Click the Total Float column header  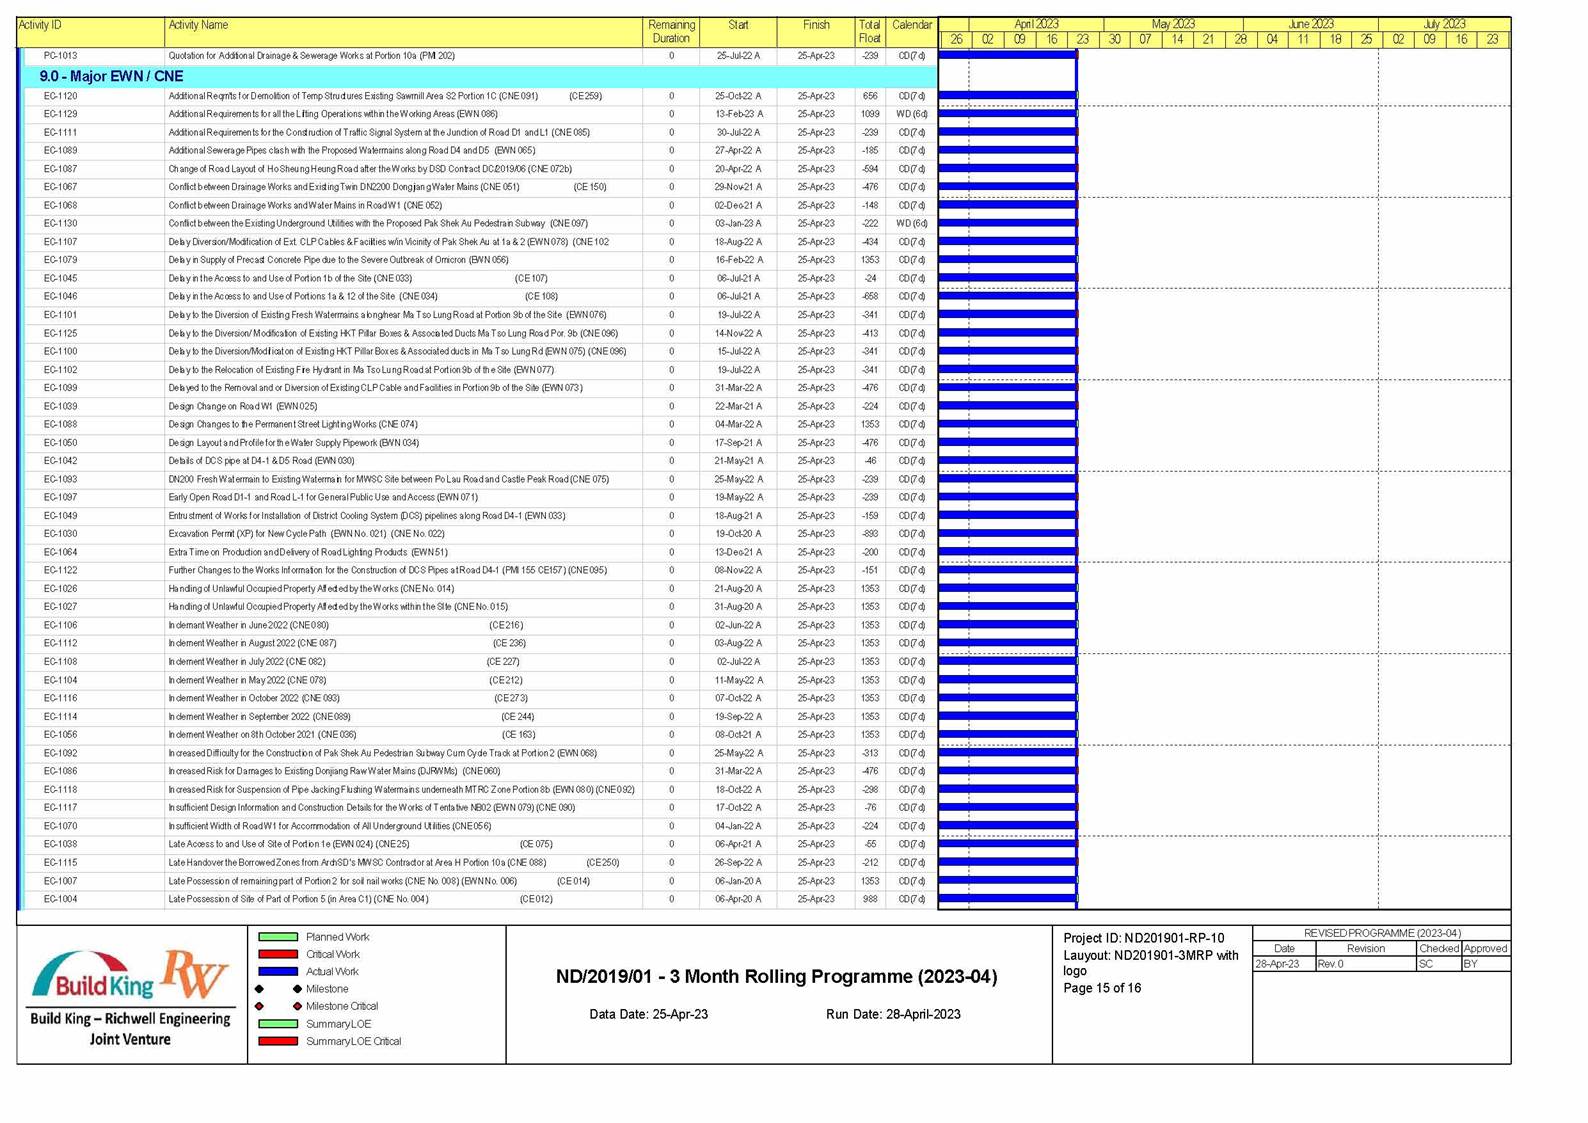coord(870,32)
